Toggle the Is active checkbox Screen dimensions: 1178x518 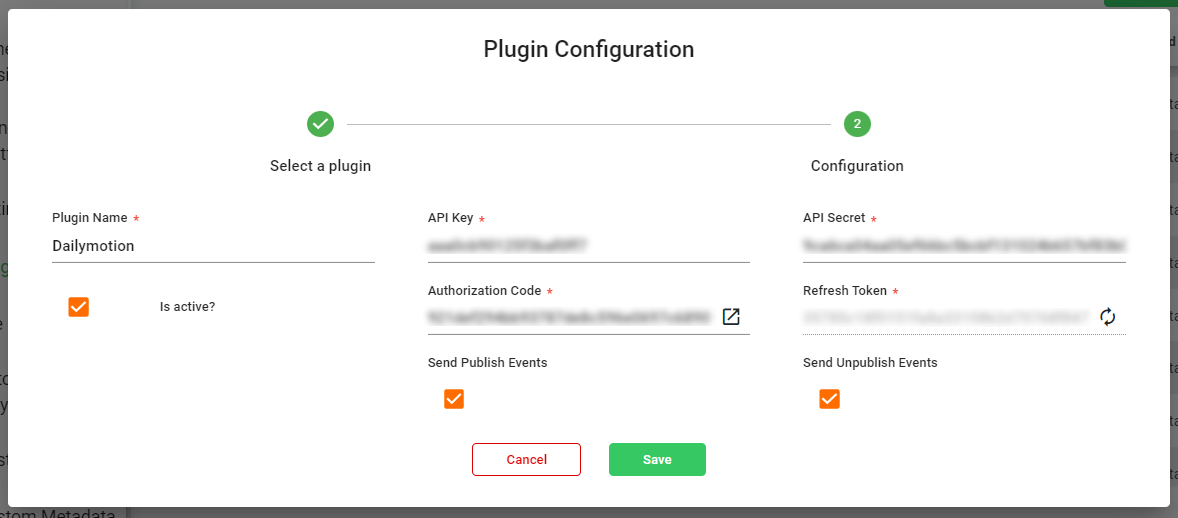point(79,307)
